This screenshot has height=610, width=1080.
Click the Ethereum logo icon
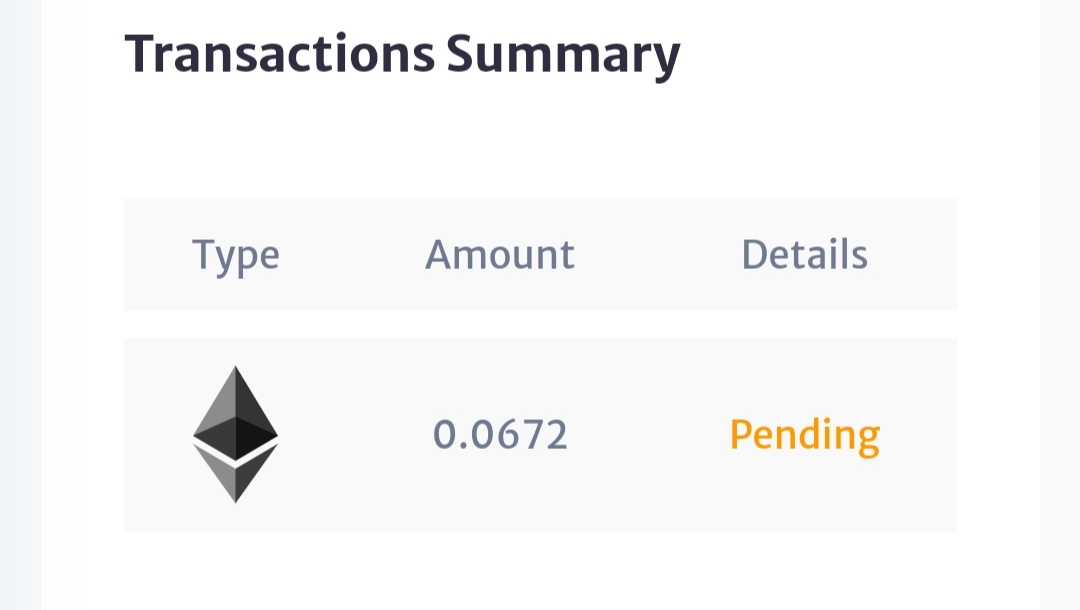(235, 434)
